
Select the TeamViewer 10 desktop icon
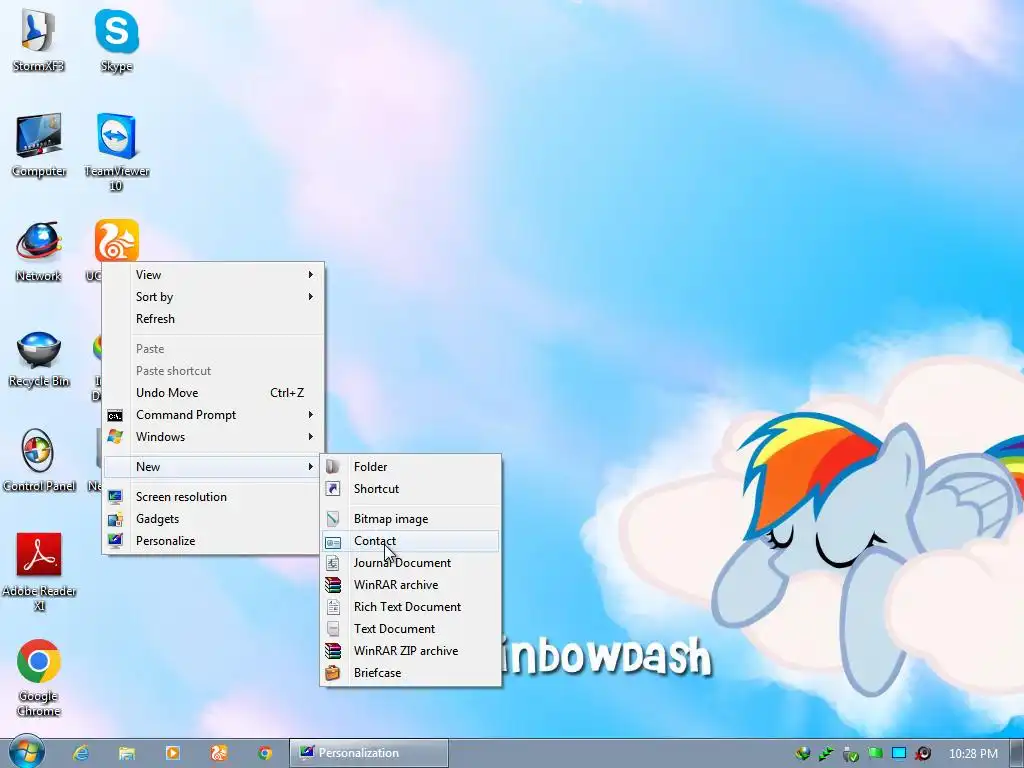point(116,152)
